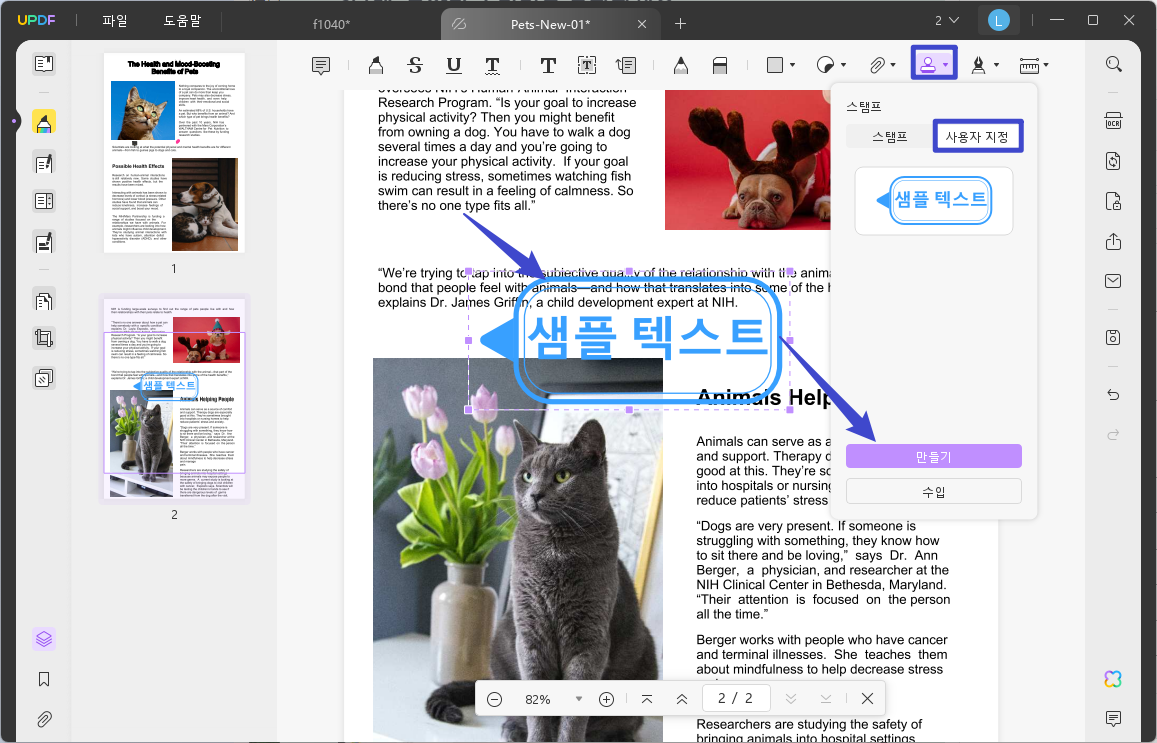
Task: Switch to comment mode highlighter icon
Action: [44, 122]
